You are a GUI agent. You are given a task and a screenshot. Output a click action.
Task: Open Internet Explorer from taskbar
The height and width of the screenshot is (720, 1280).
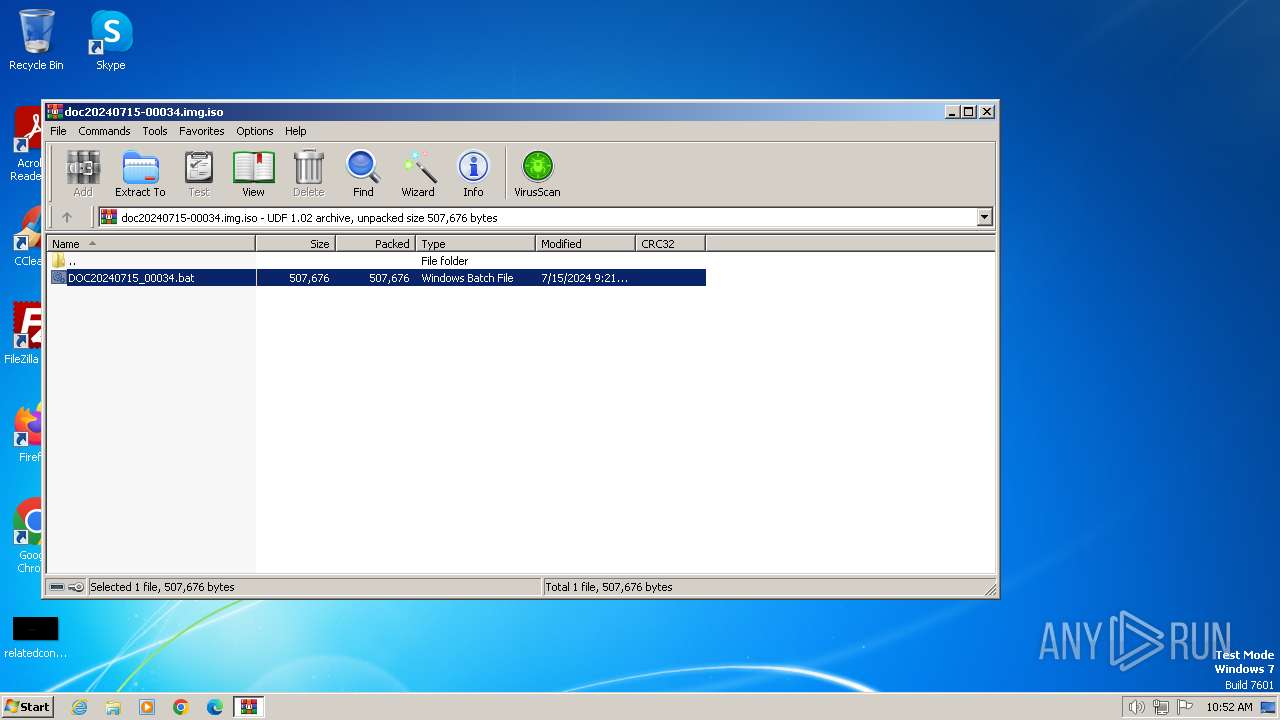point(79,707)
